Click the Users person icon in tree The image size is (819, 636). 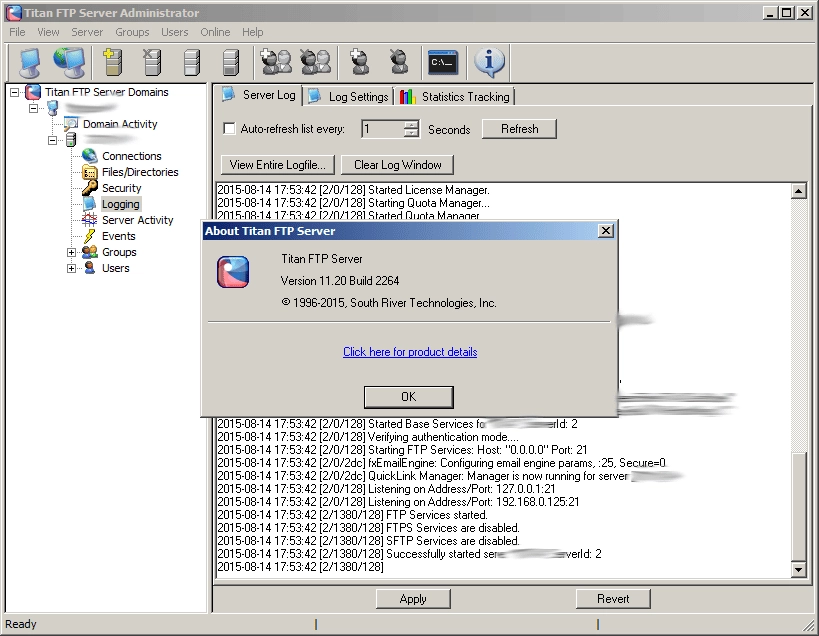coord(90,268)
